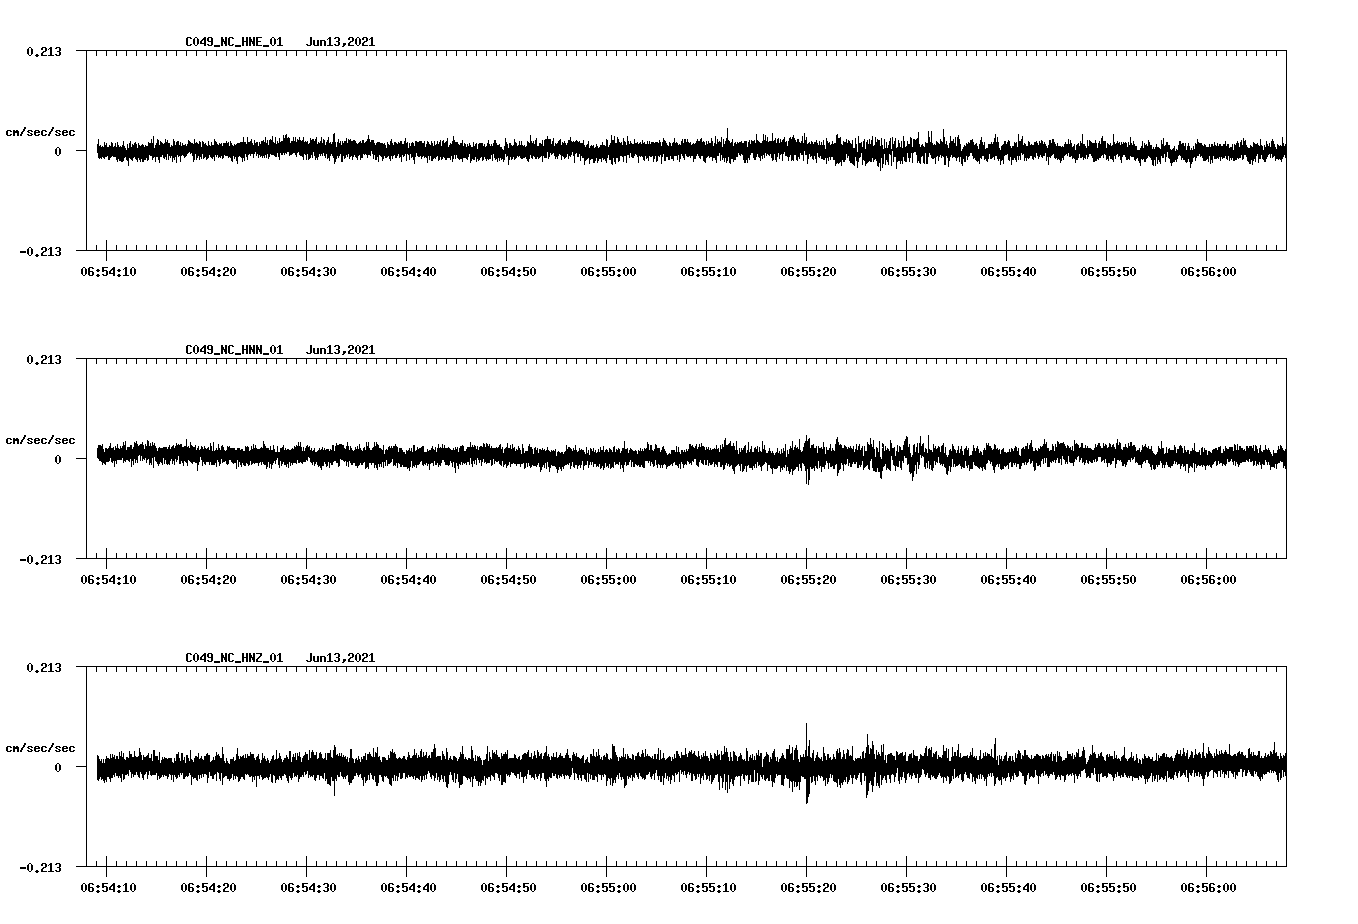Click the 06:56:00 time label under the HNE plot
The image size is (1358, 924).
tap(1208, 272)
